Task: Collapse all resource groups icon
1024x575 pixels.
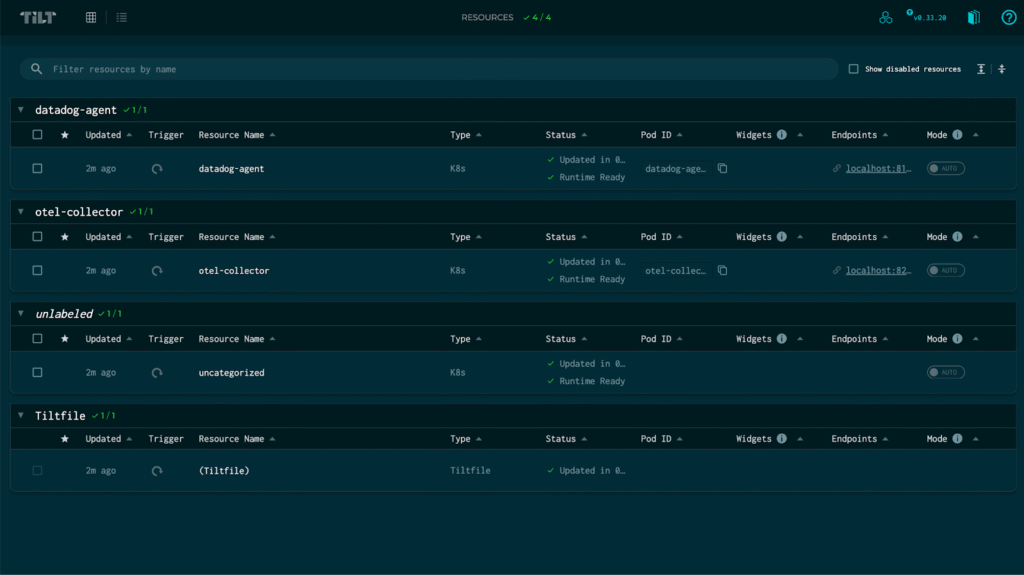Action: 1002,69
